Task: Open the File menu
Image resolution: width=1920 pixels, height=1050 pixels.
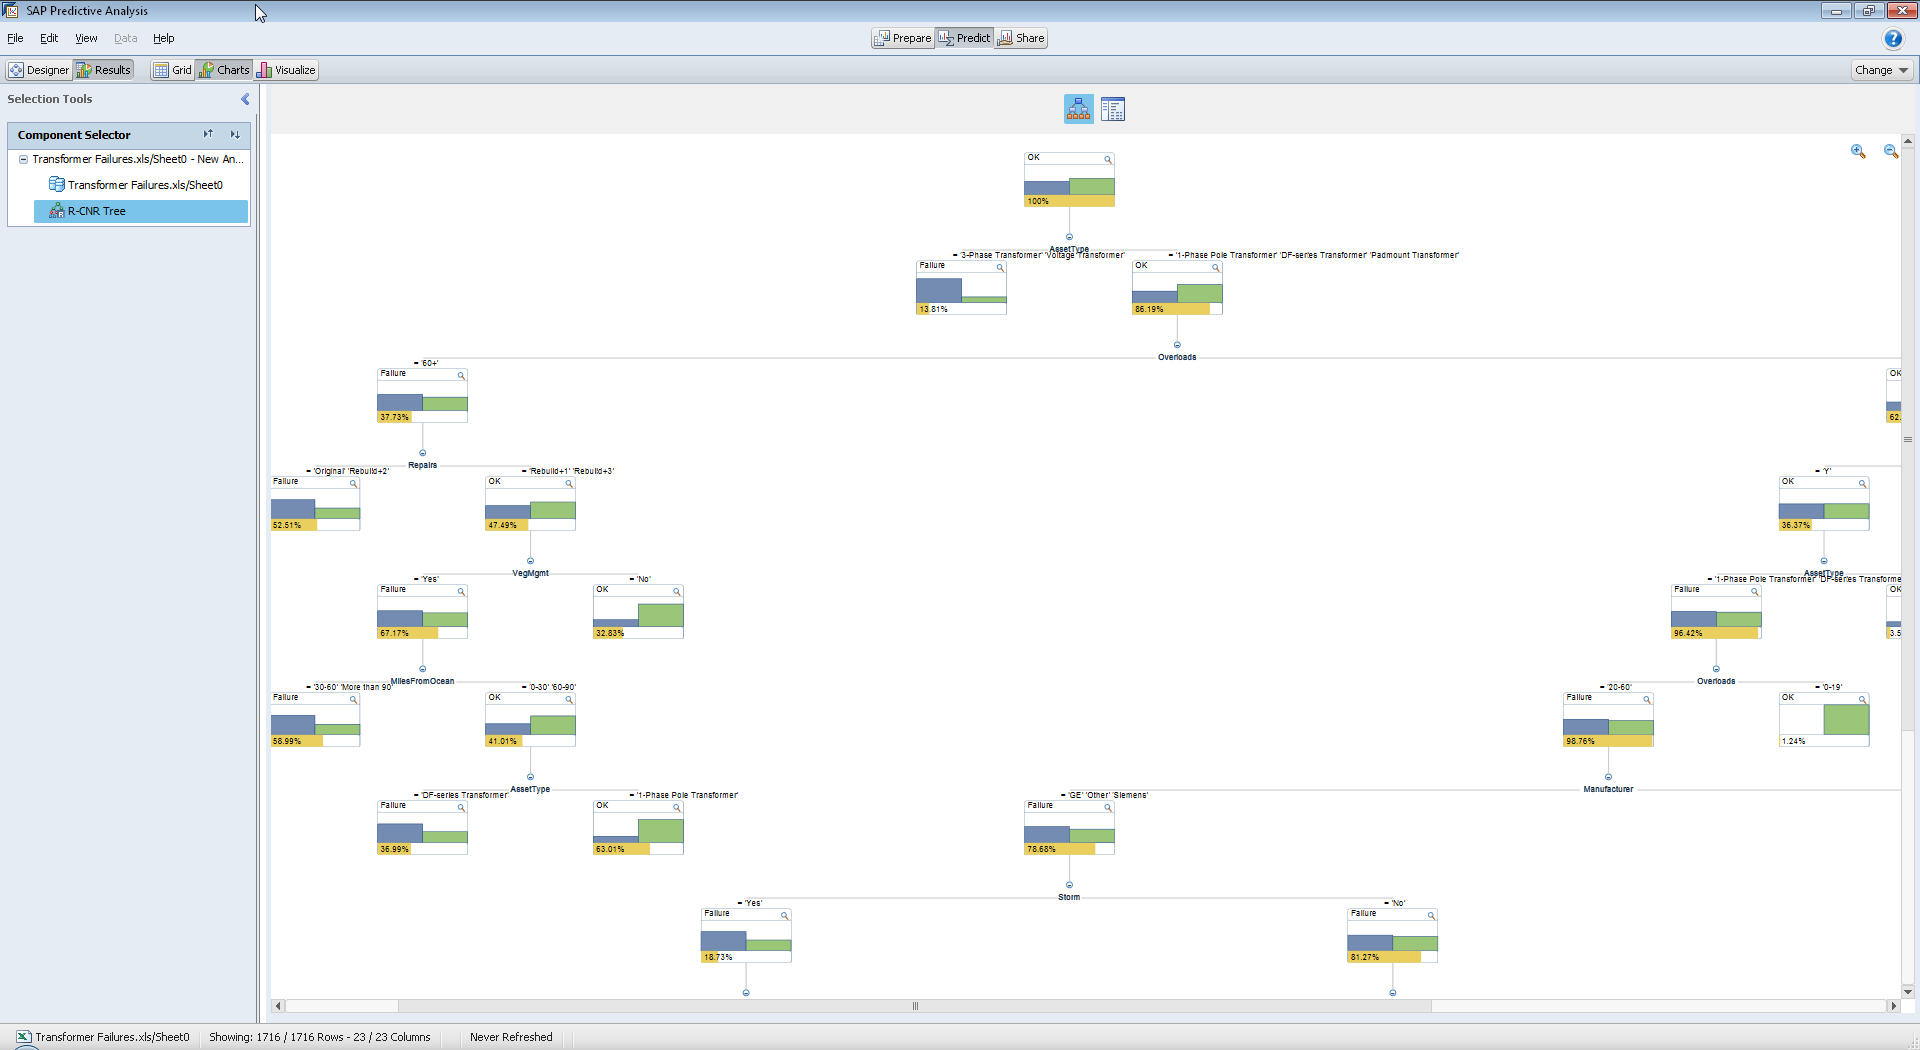Action: 15,38
